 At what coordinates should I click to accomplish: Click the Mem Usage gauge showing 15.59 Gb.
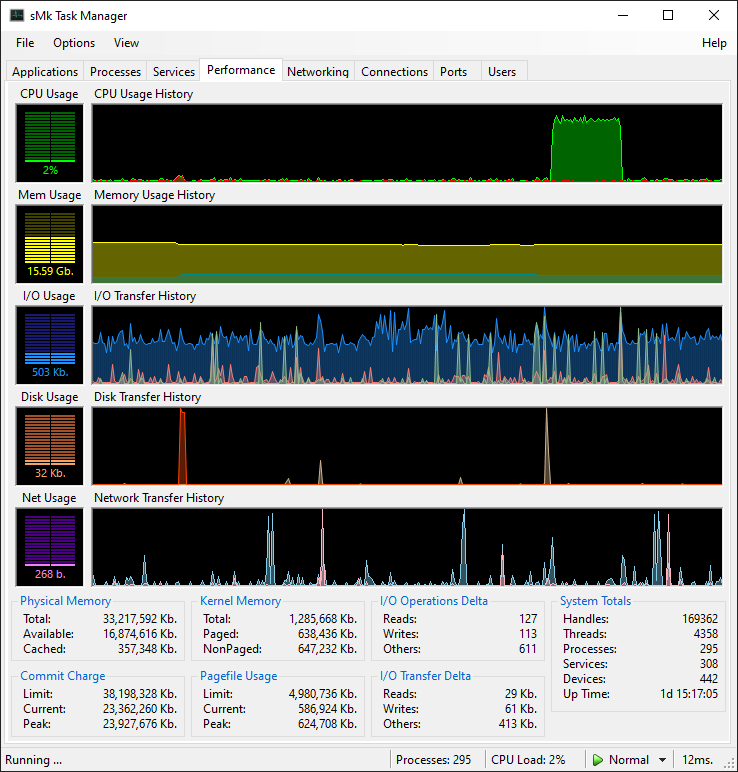pyautogui.click(x=50, y=244)
